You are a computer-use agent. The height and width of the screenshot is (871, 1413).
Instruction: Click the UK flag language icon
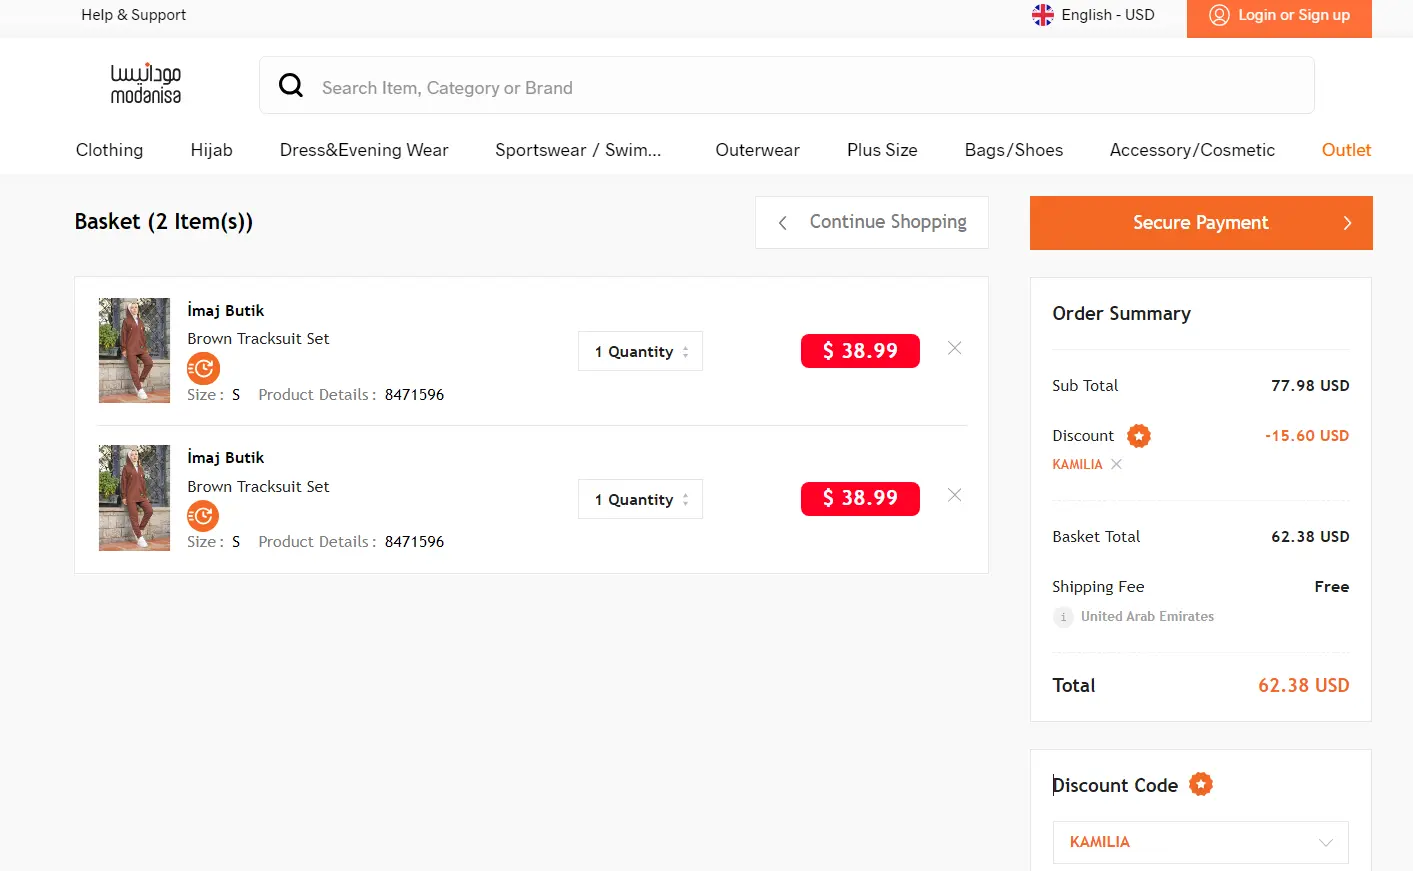point(1043,15)
